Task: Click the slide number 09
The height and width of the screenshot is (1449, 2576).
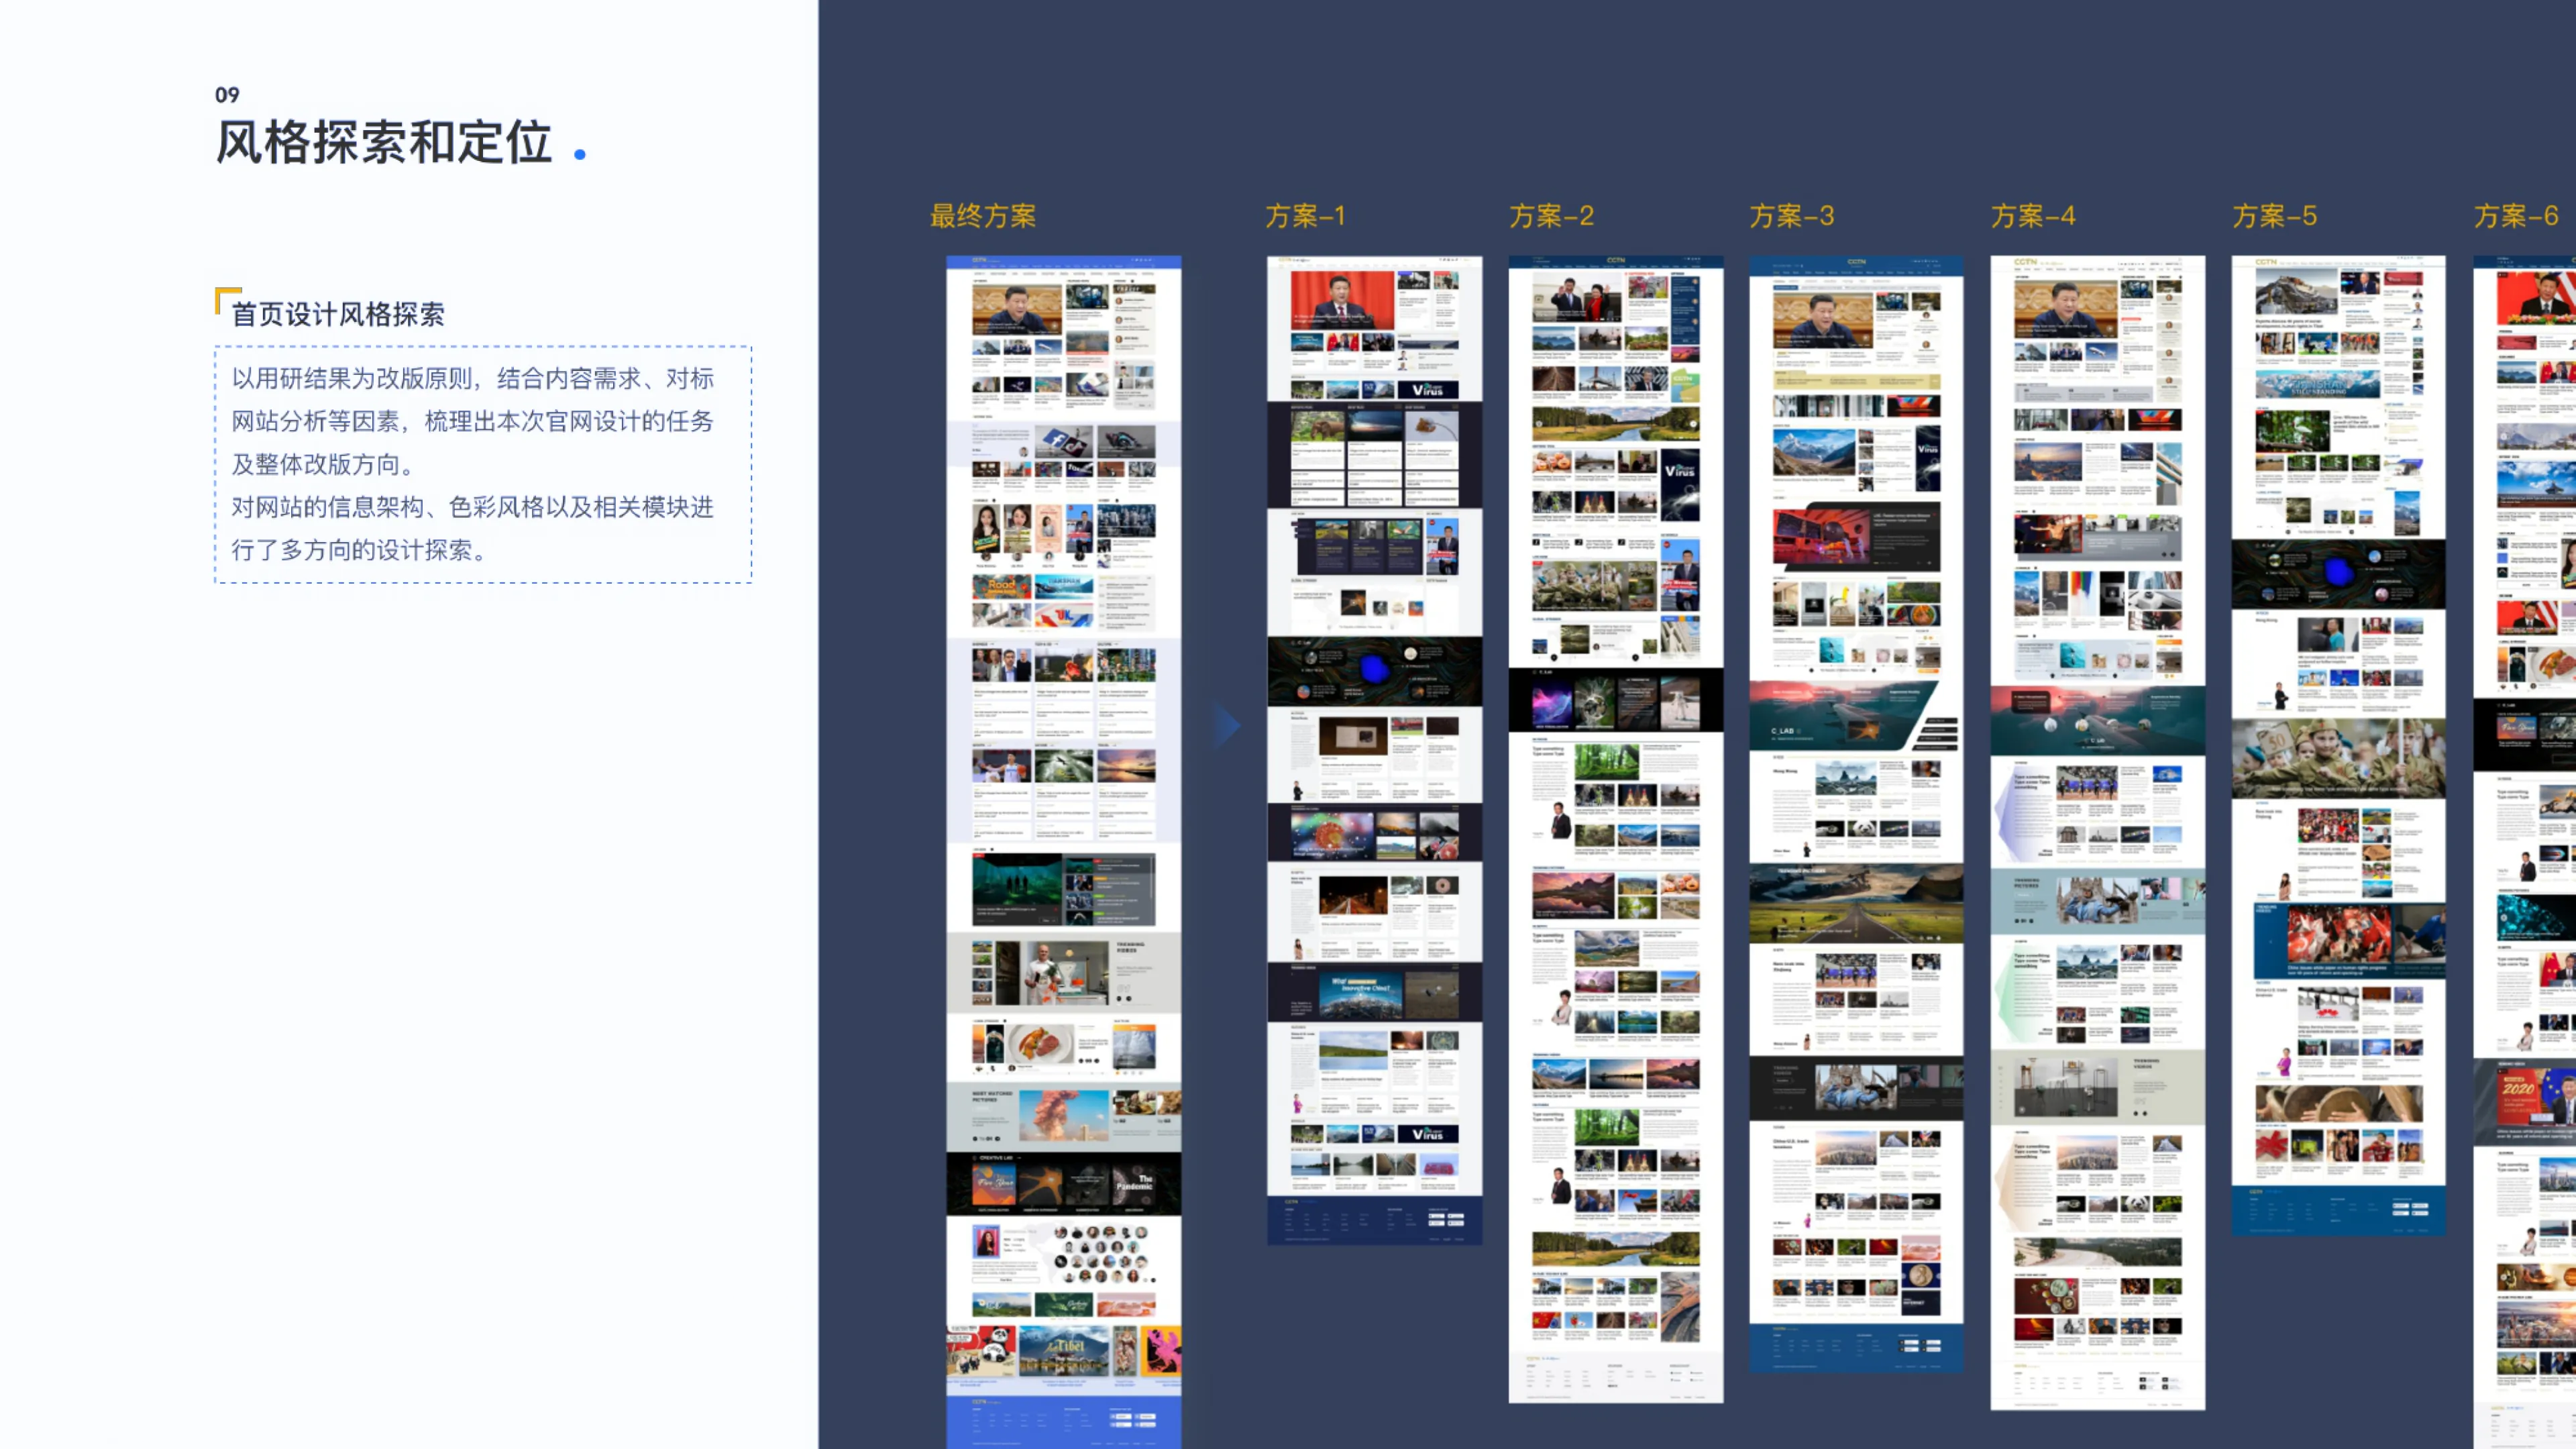Action: click(227, 95)
